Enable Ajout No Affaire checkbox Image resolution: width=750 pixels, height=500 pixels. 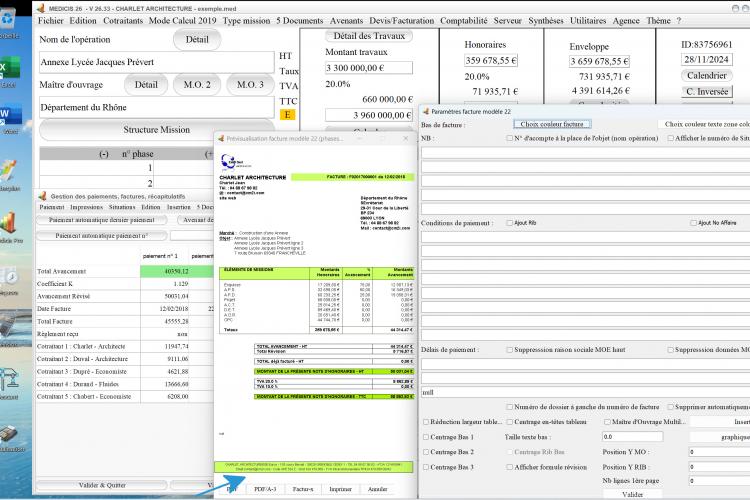[x=693, y=223]
